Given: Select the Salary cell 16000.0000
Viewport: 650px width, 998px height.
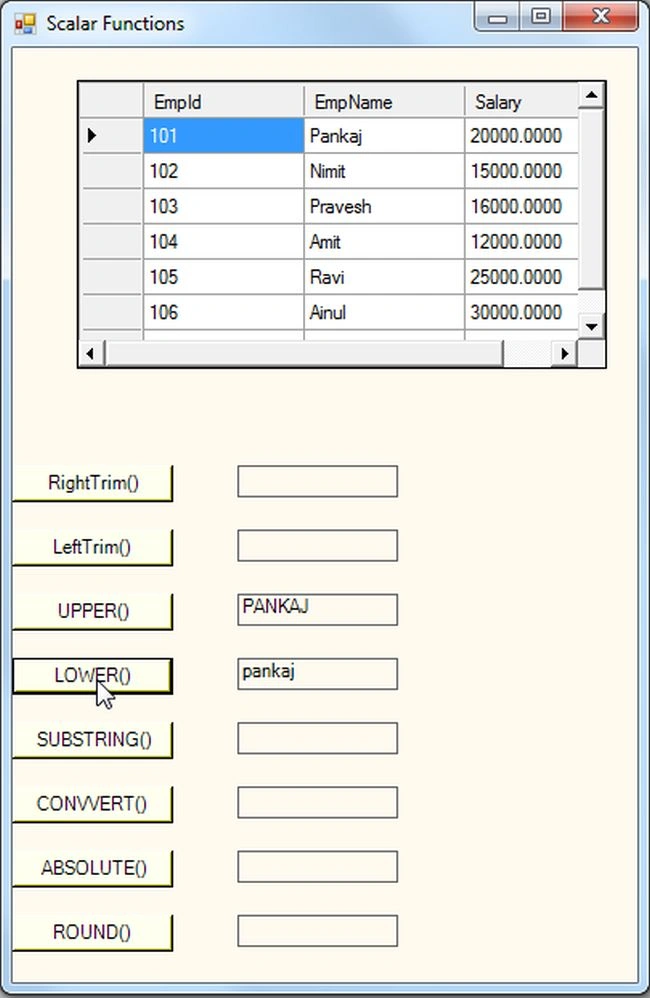Looking at the screenshot, I should 521,206.
